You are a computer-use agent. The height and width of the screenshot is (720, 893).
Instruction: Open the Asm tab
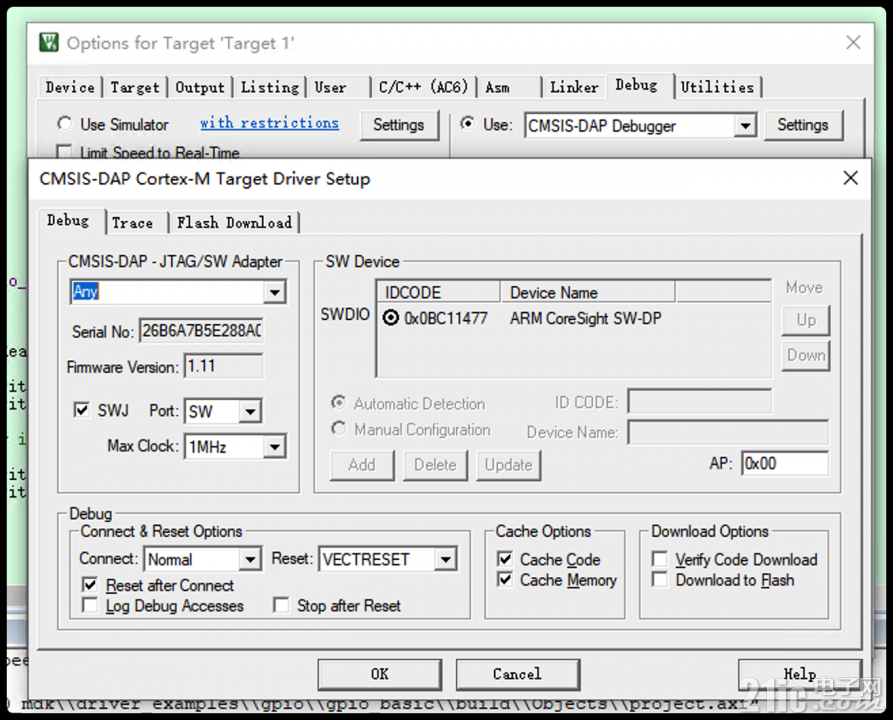click(x=509, y=87)
